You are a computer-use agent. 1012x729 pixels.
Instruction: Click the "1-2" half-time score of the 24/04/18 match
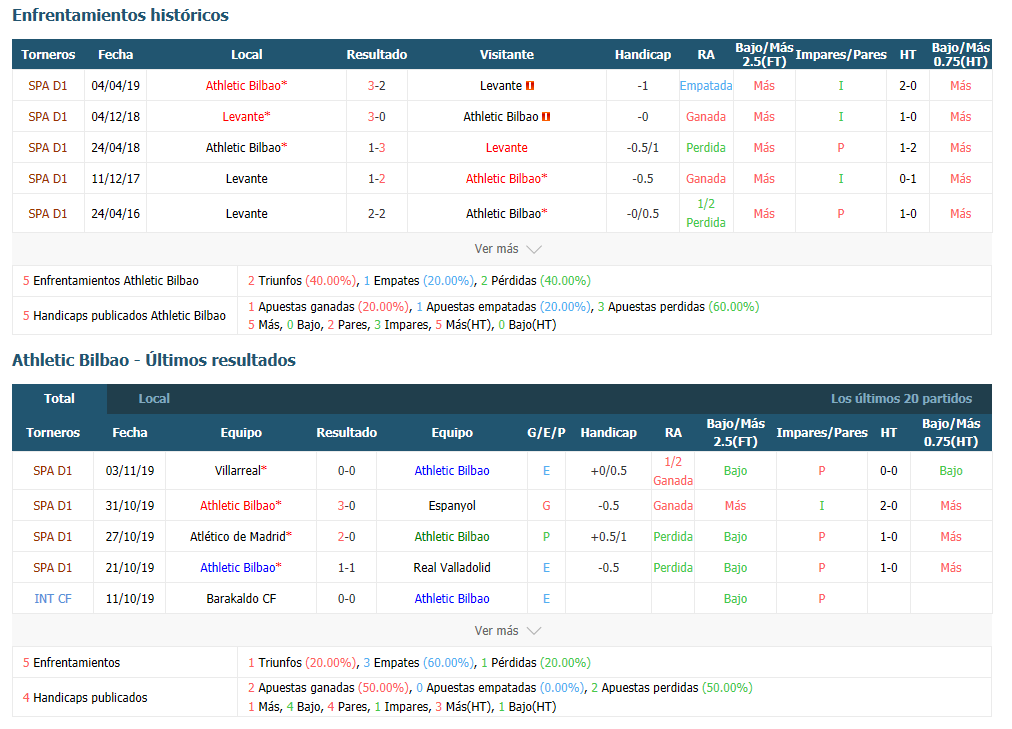(x=908, y=148)
